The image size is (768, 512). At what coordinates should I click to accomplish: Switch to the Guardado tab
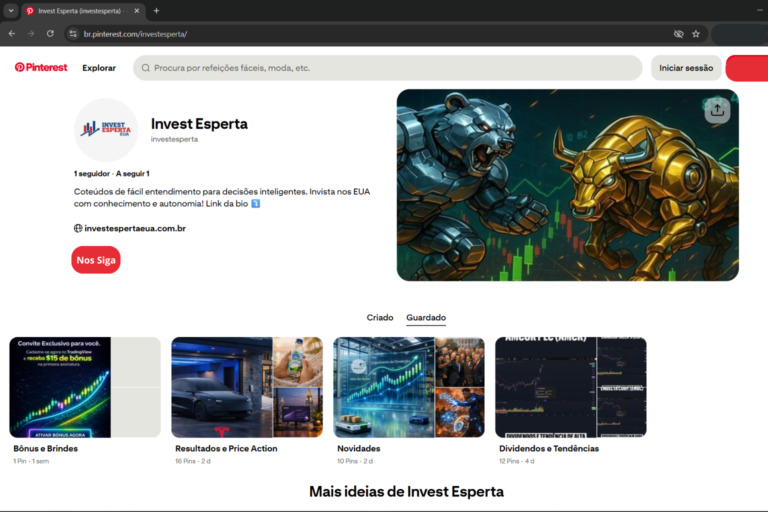(426, 317)
